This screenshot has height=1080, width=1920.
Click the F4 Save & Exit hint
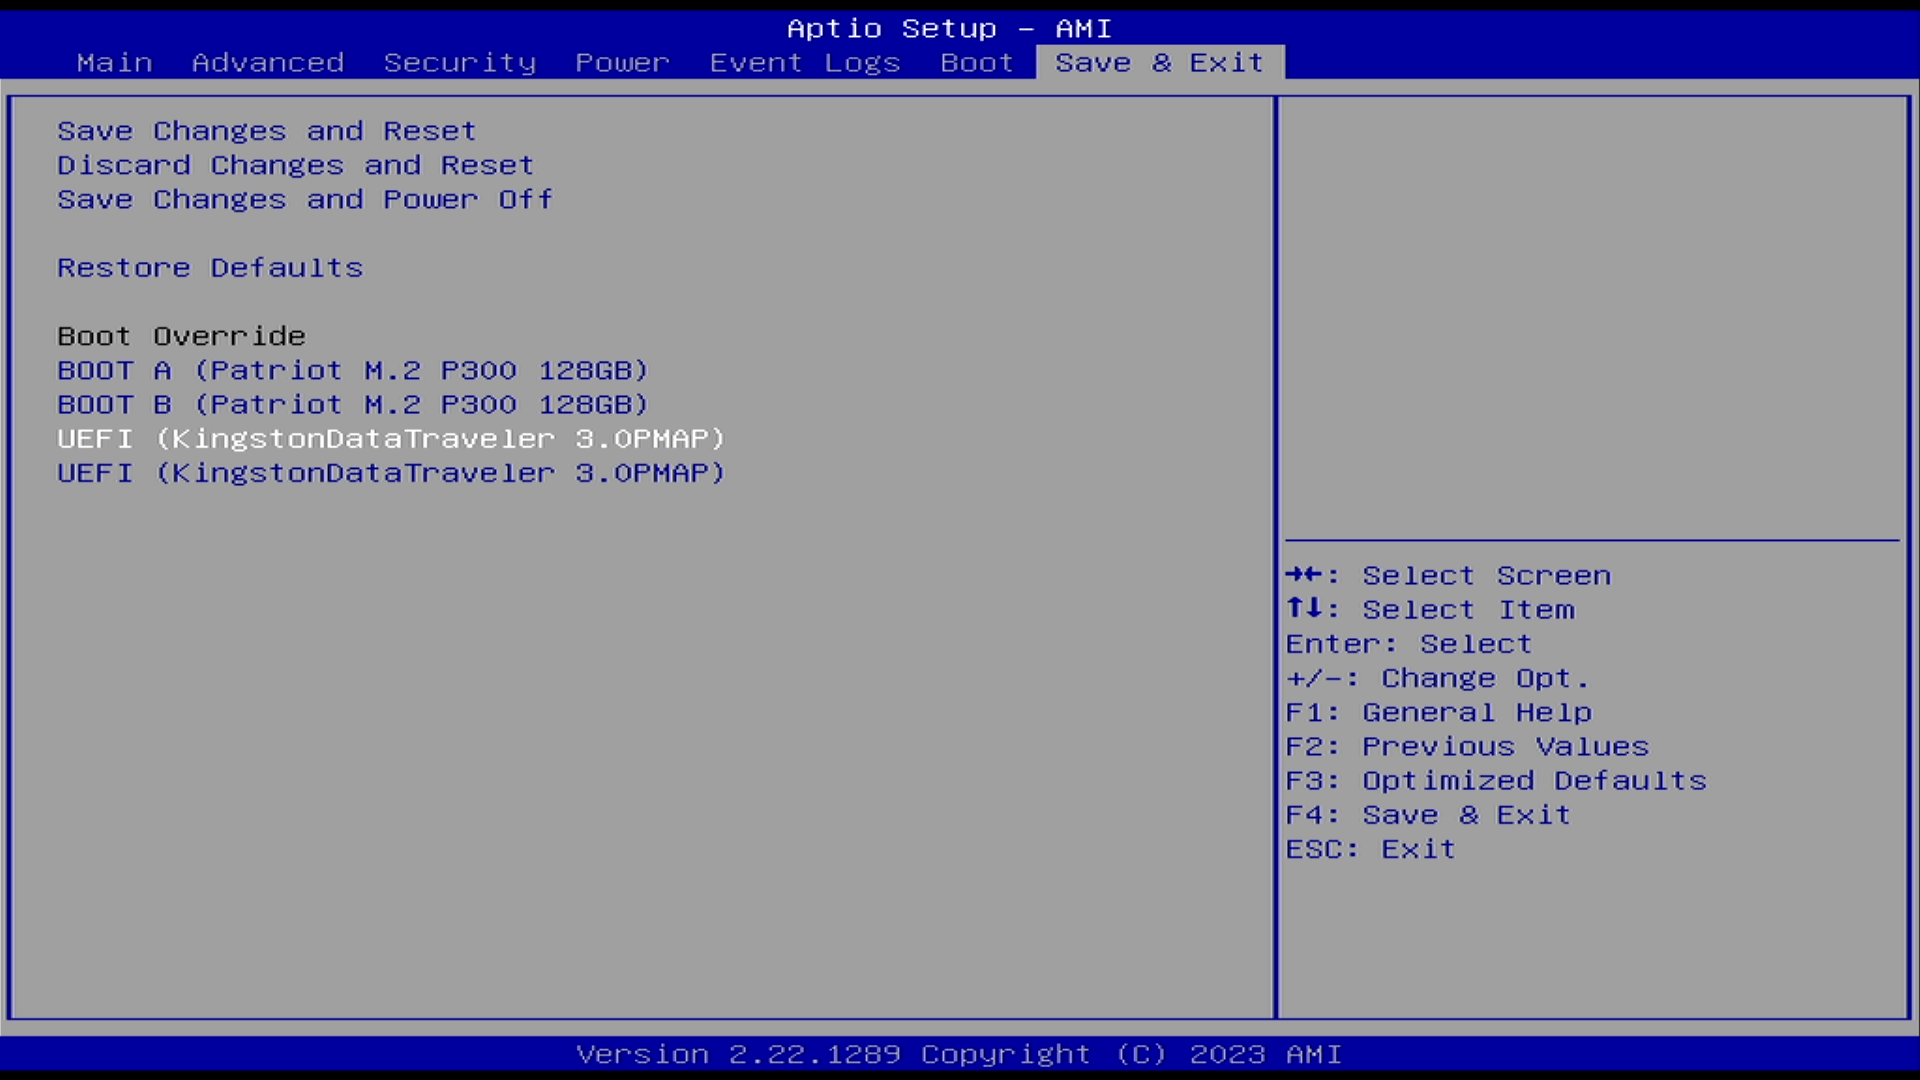click(x=1427, y=815)
